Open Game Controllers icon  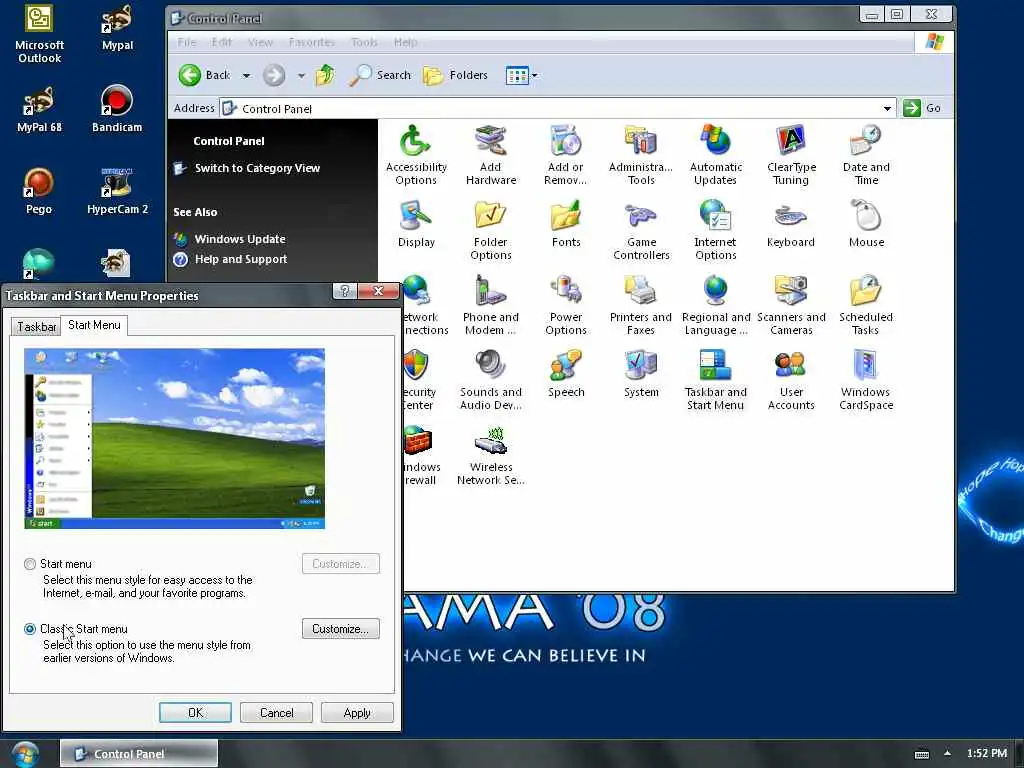641,231
